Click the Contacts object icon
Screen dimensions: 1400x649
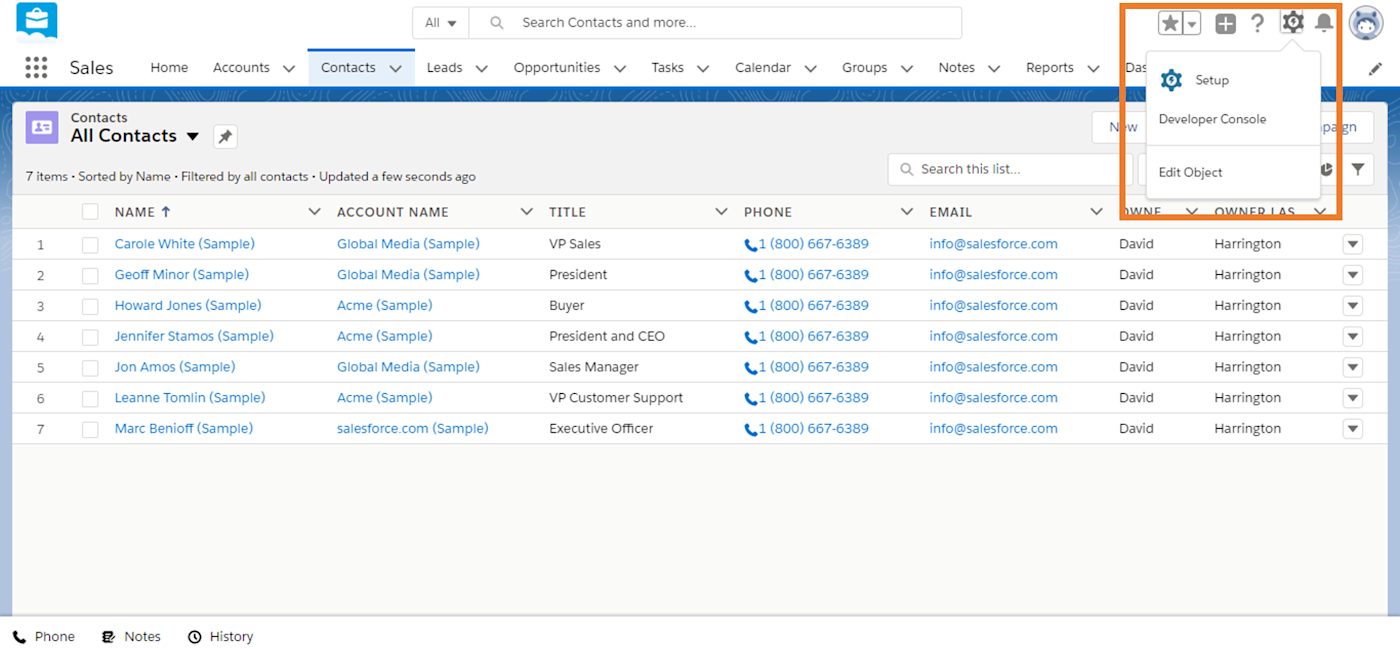42,127
